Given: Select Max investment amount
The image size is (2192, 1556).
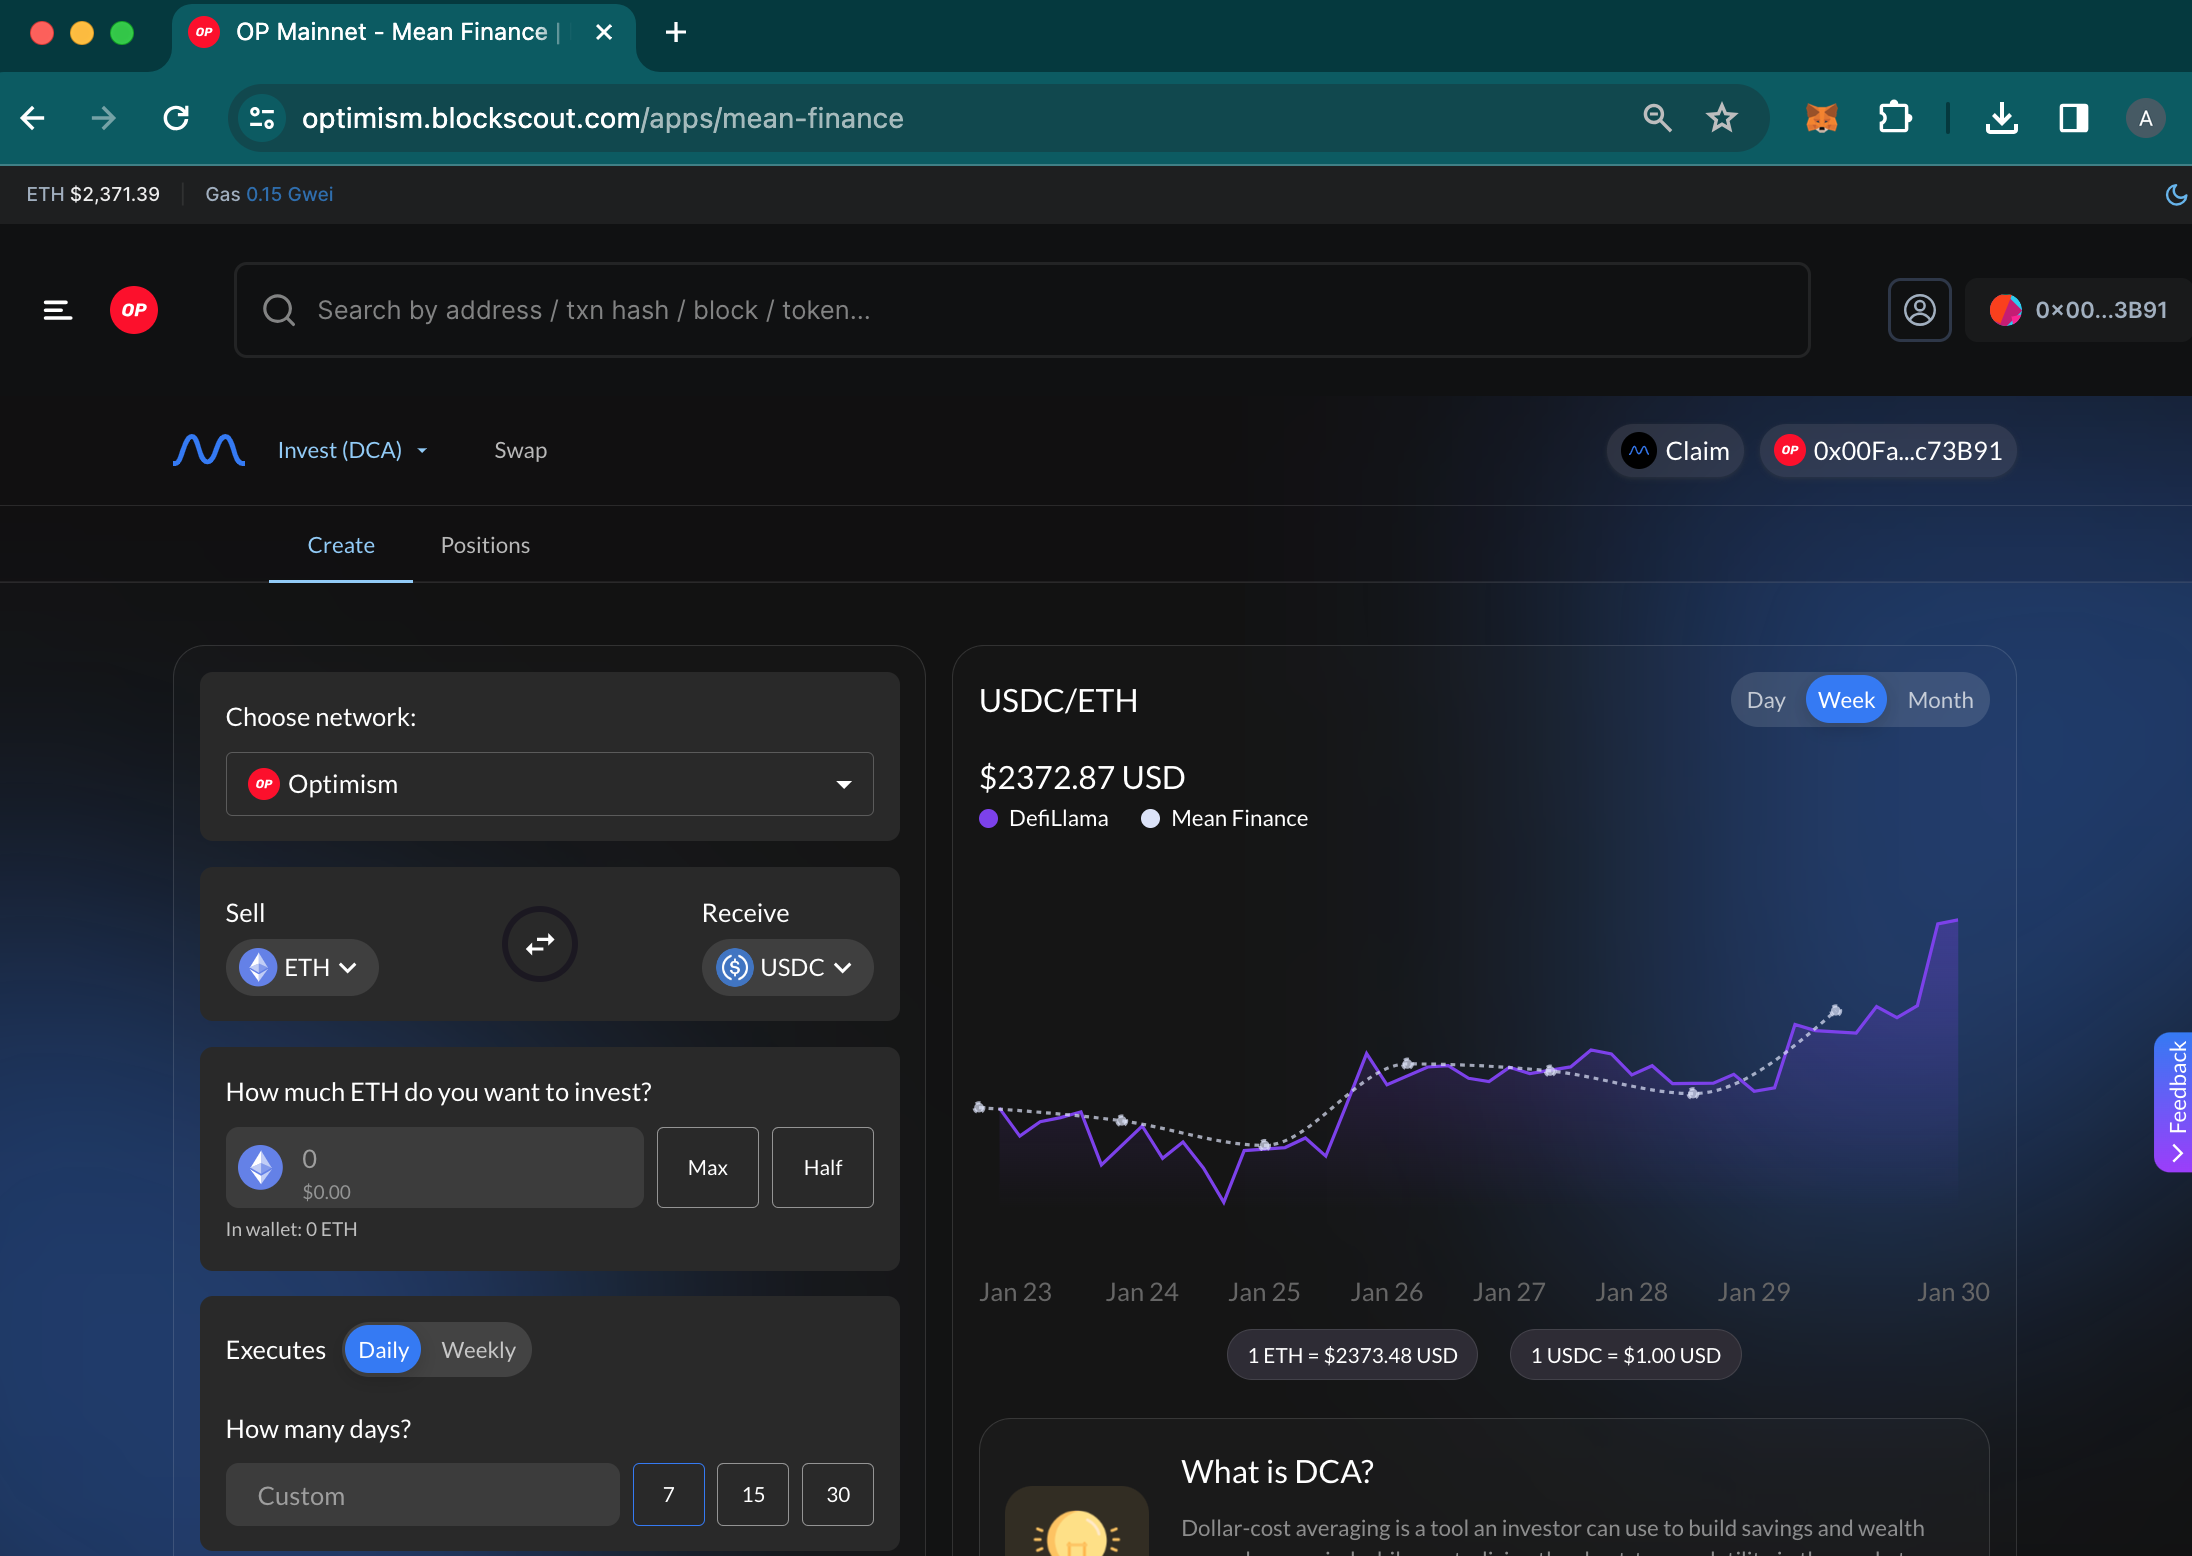Looking at the screenshot, I should pyautogui.click(x=707, y=1167).
